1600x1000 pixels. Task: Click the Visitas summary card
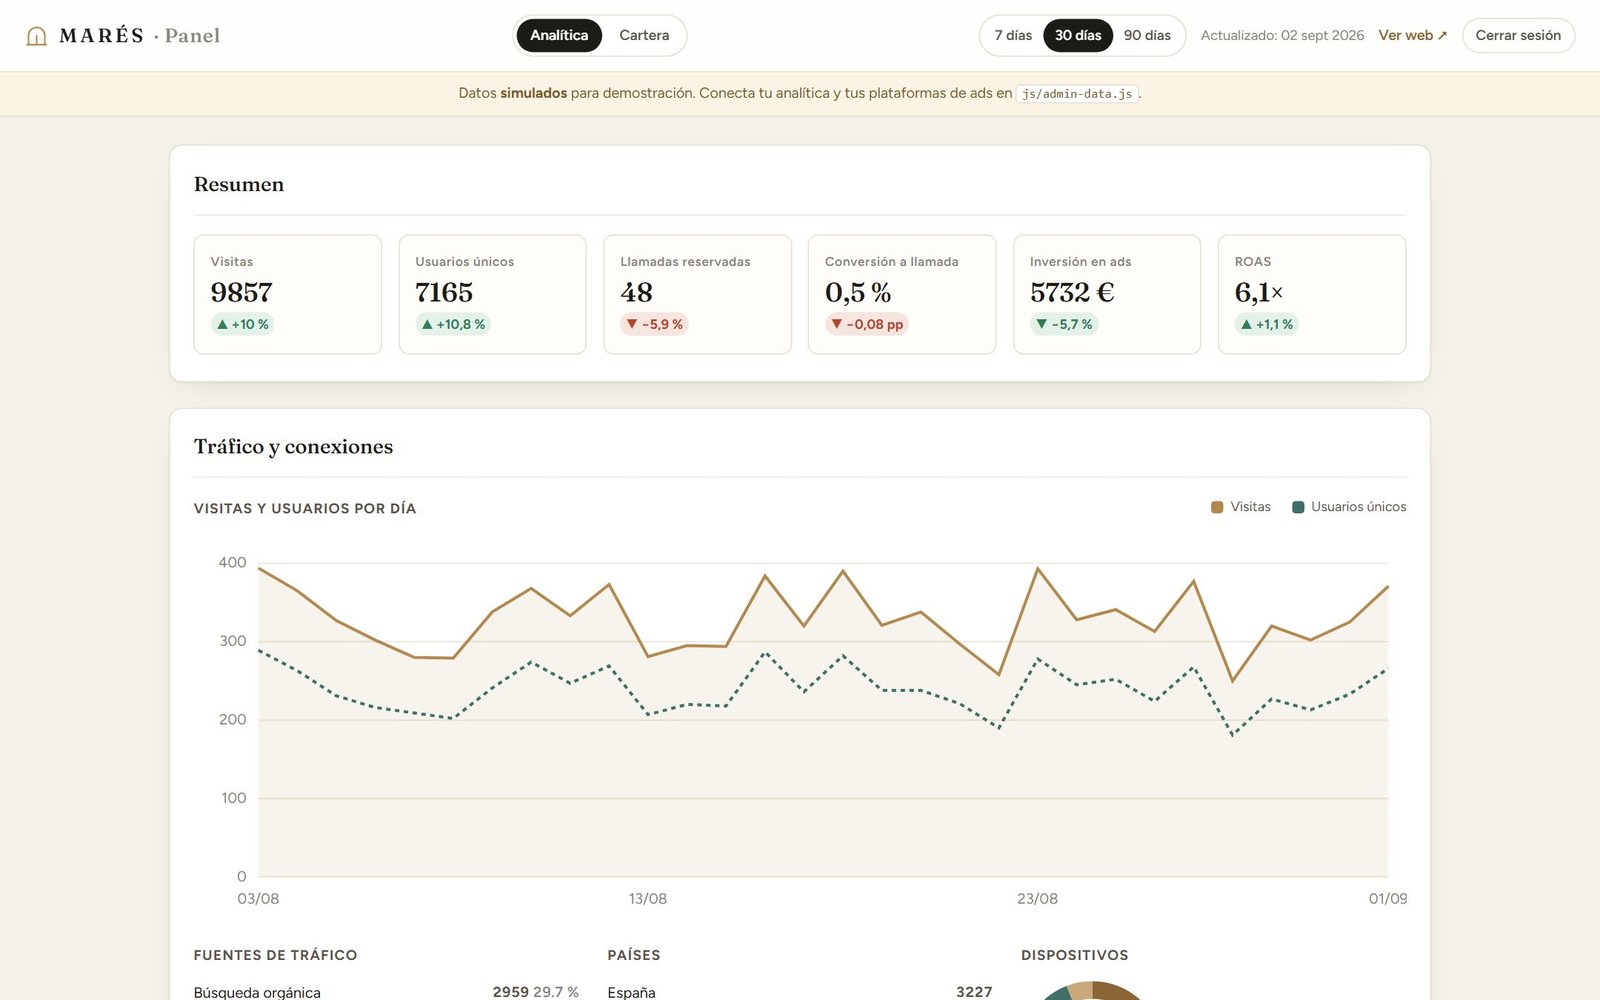click(x=288, y=294)
